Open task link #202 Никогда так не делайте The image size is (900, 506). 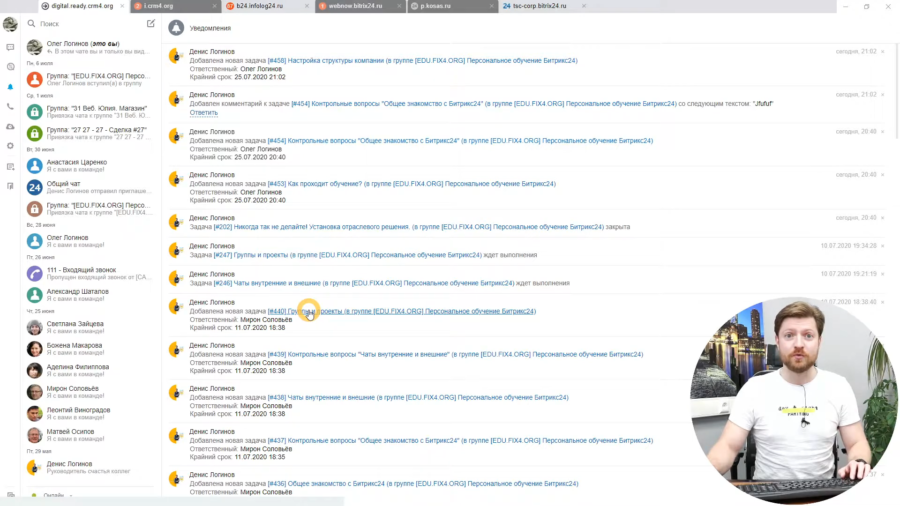[x=409, y=227]
